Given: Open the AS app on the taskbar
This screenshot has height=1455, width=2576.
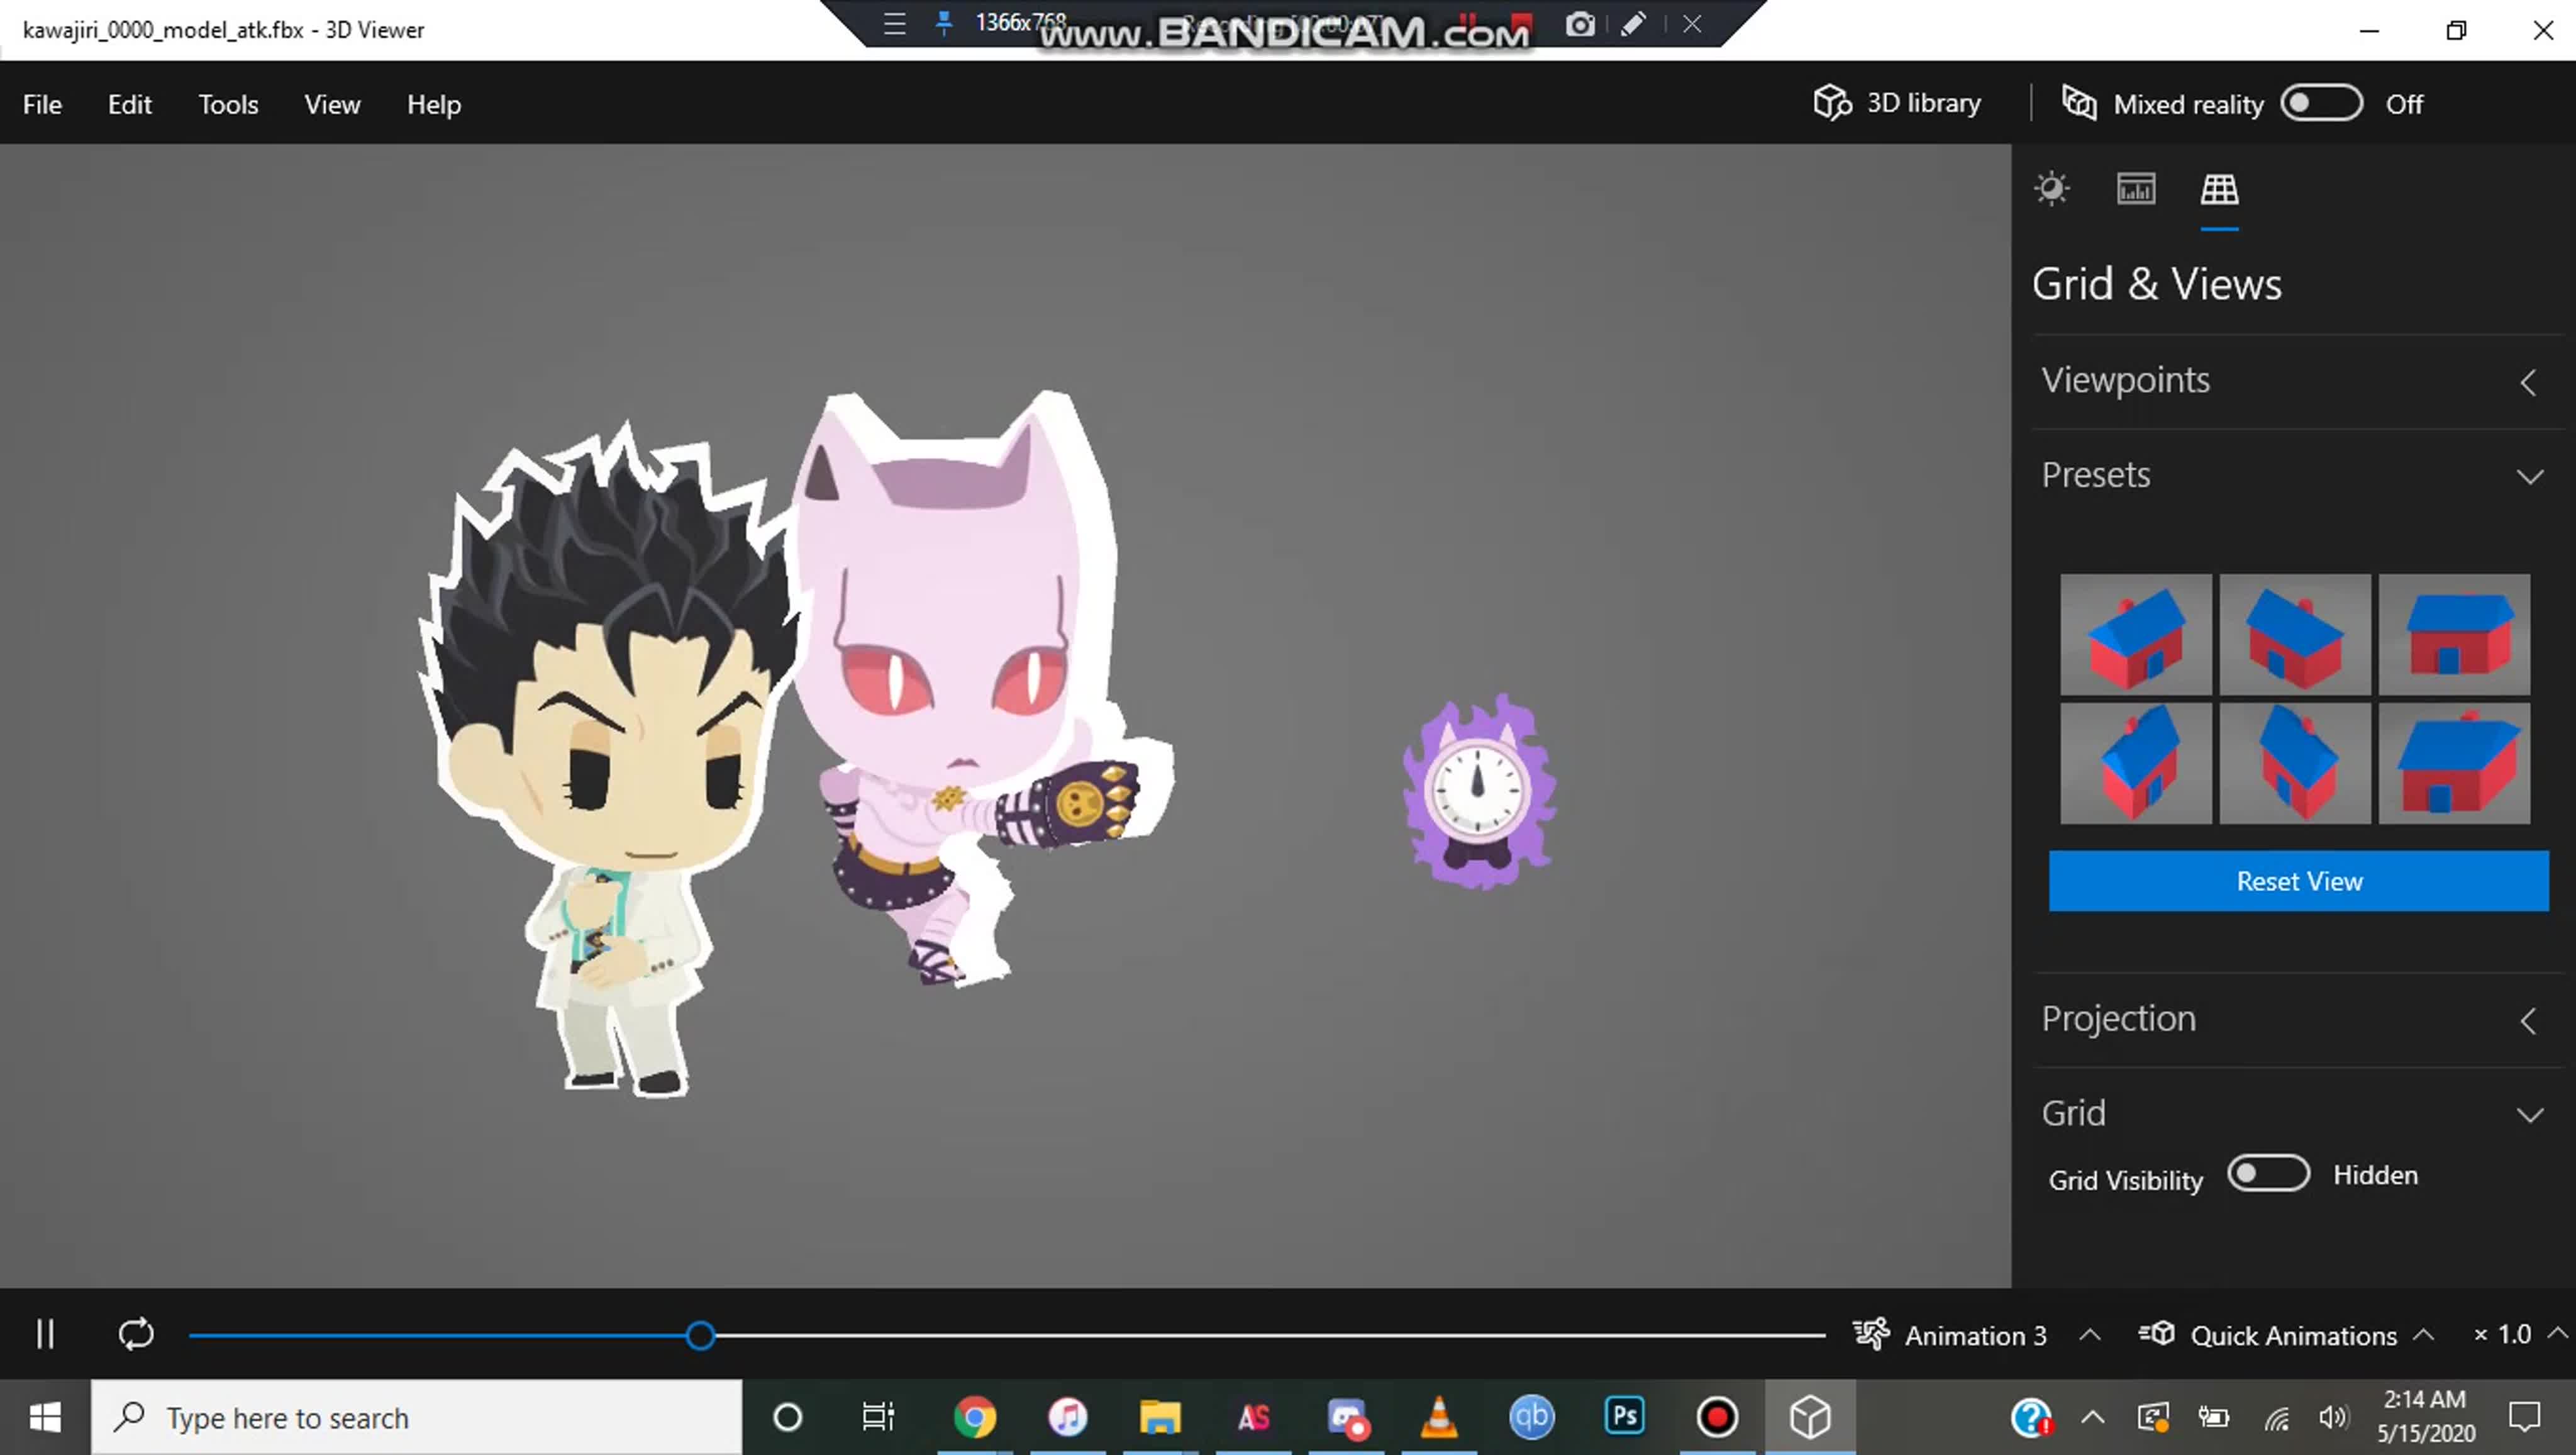Looking at the screenshot, I should (1253, 1417).
